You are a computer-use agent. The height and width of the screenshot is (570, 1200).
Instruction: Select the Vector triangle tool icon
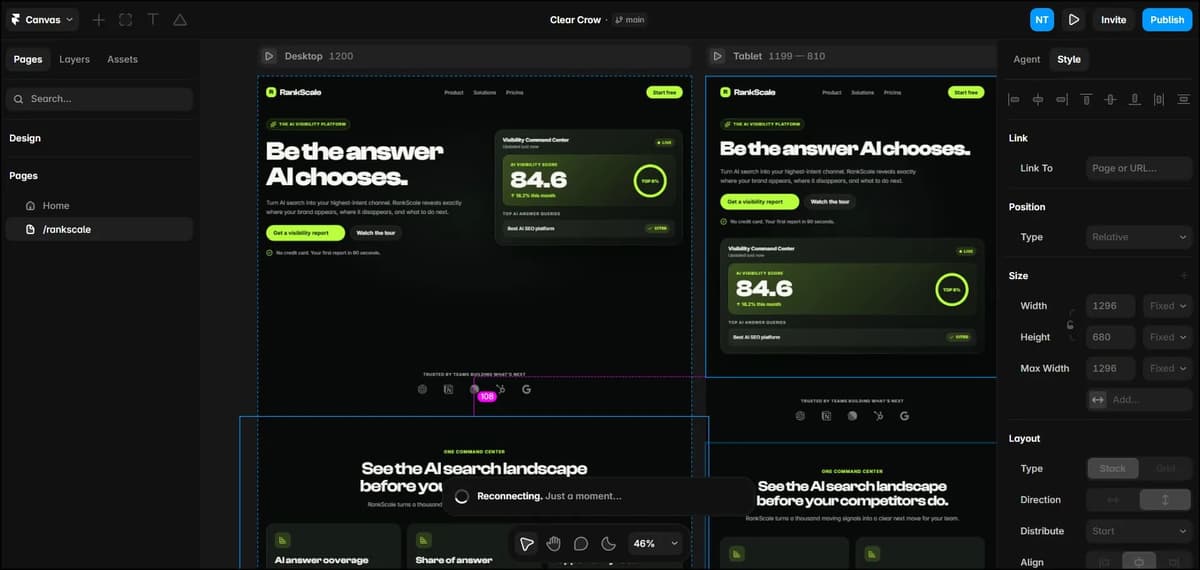click(180, 19)
